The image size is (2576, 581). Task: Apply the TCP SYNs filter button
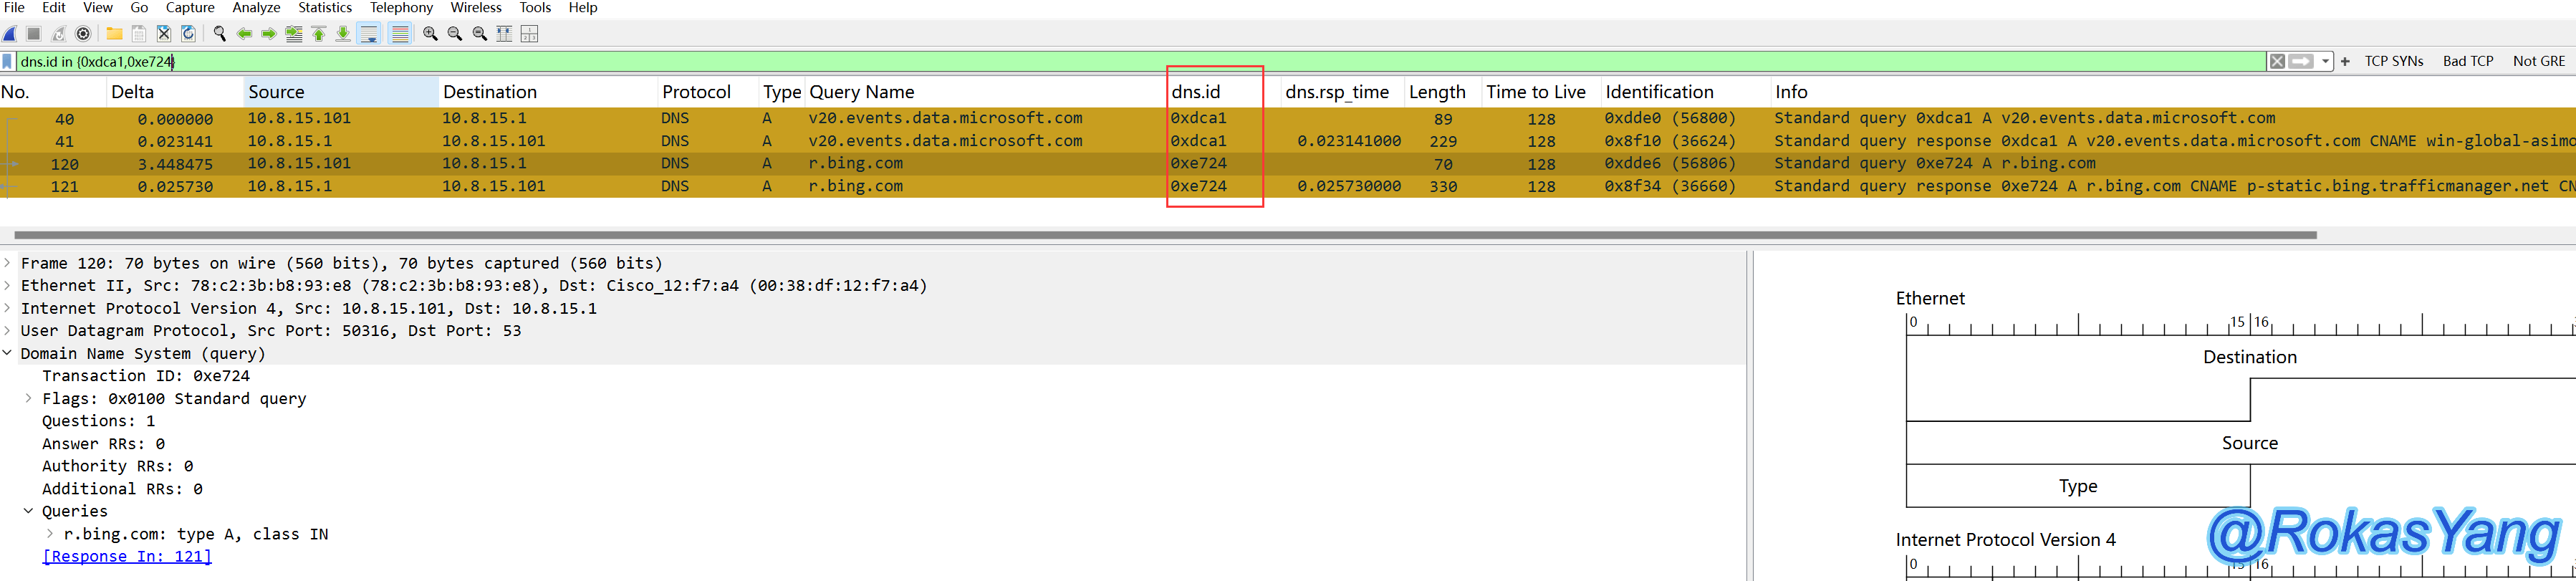[x=2393, y=62]
